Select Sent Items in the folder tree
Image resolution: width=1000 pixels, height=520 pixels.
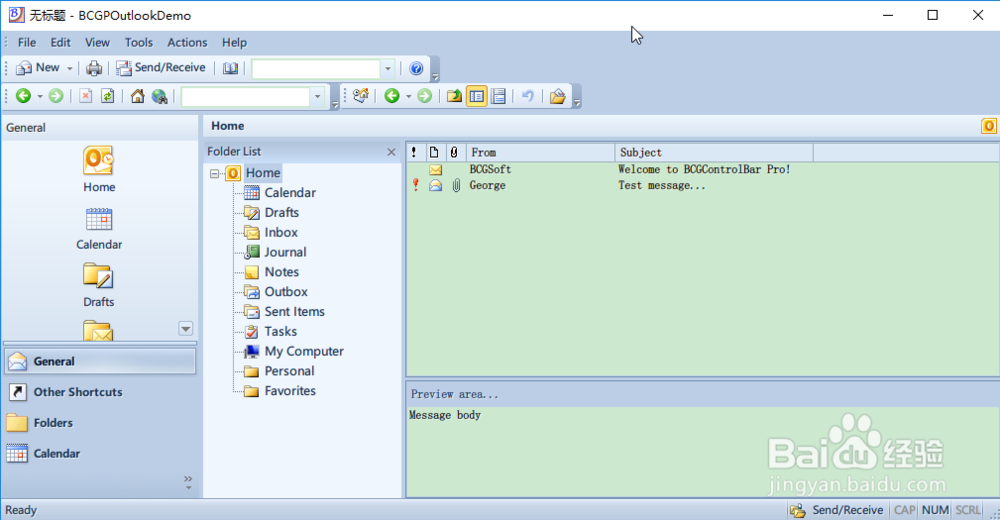(295, 311)
